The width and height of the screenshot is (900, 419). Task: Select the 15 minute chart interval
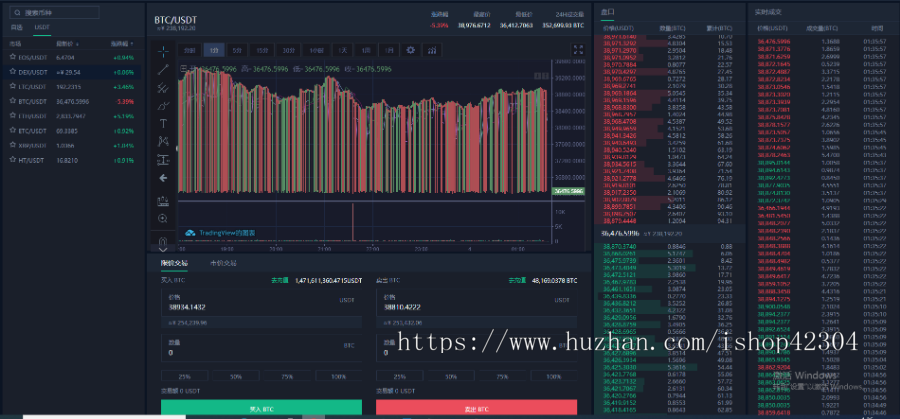(262, 50)
